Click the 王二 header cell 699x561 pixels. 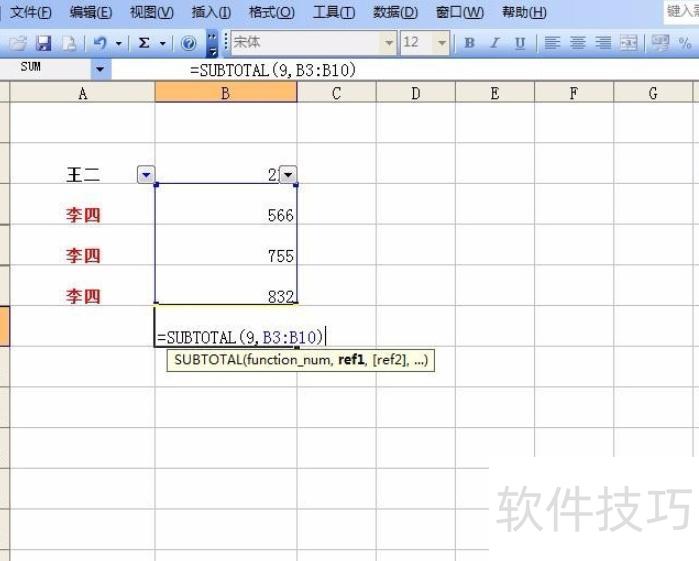point(82,164)
